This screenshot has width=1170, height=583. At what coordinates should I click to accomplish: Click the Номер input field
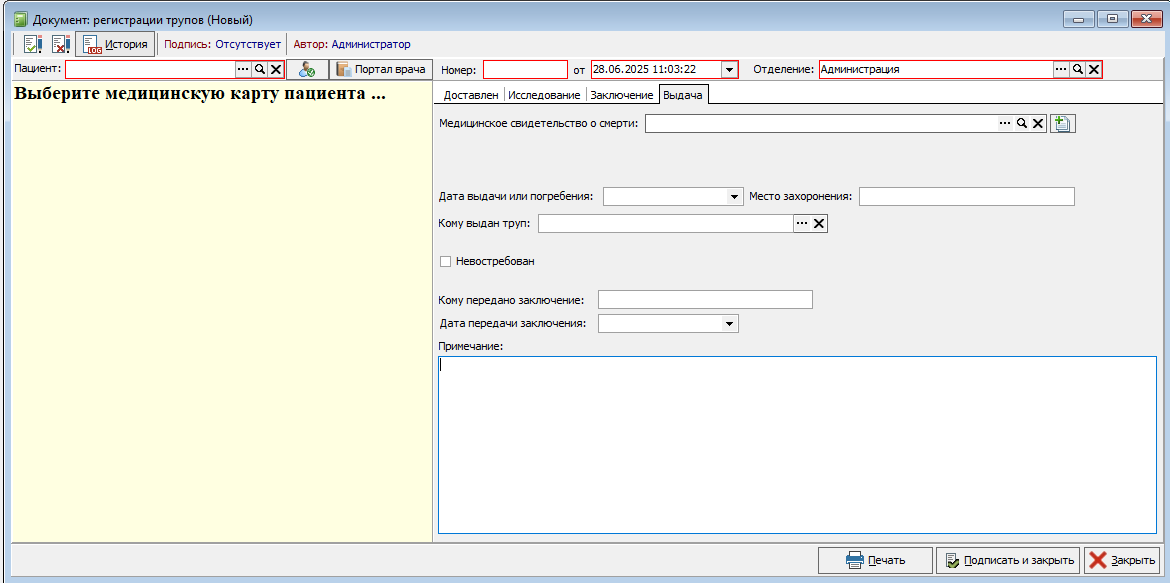(525, 69)
